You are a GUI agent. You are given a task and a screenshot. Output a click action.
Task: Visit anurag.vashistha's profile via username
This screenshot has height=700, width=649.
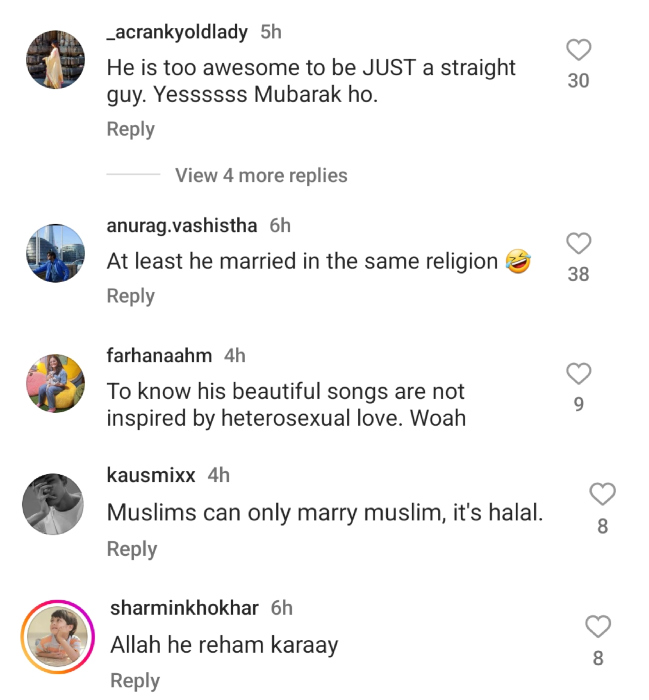point(181,225)
